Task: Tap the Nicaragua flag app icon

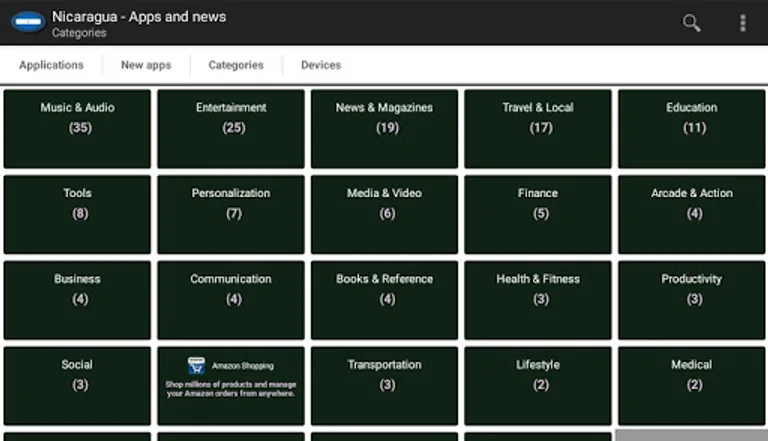Action: pos(28,22)
